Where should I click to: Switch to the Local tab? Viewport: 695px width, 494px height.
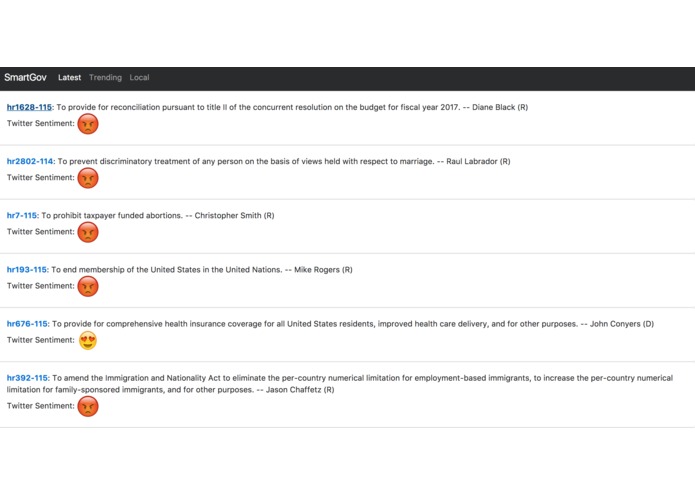point(139,78)
